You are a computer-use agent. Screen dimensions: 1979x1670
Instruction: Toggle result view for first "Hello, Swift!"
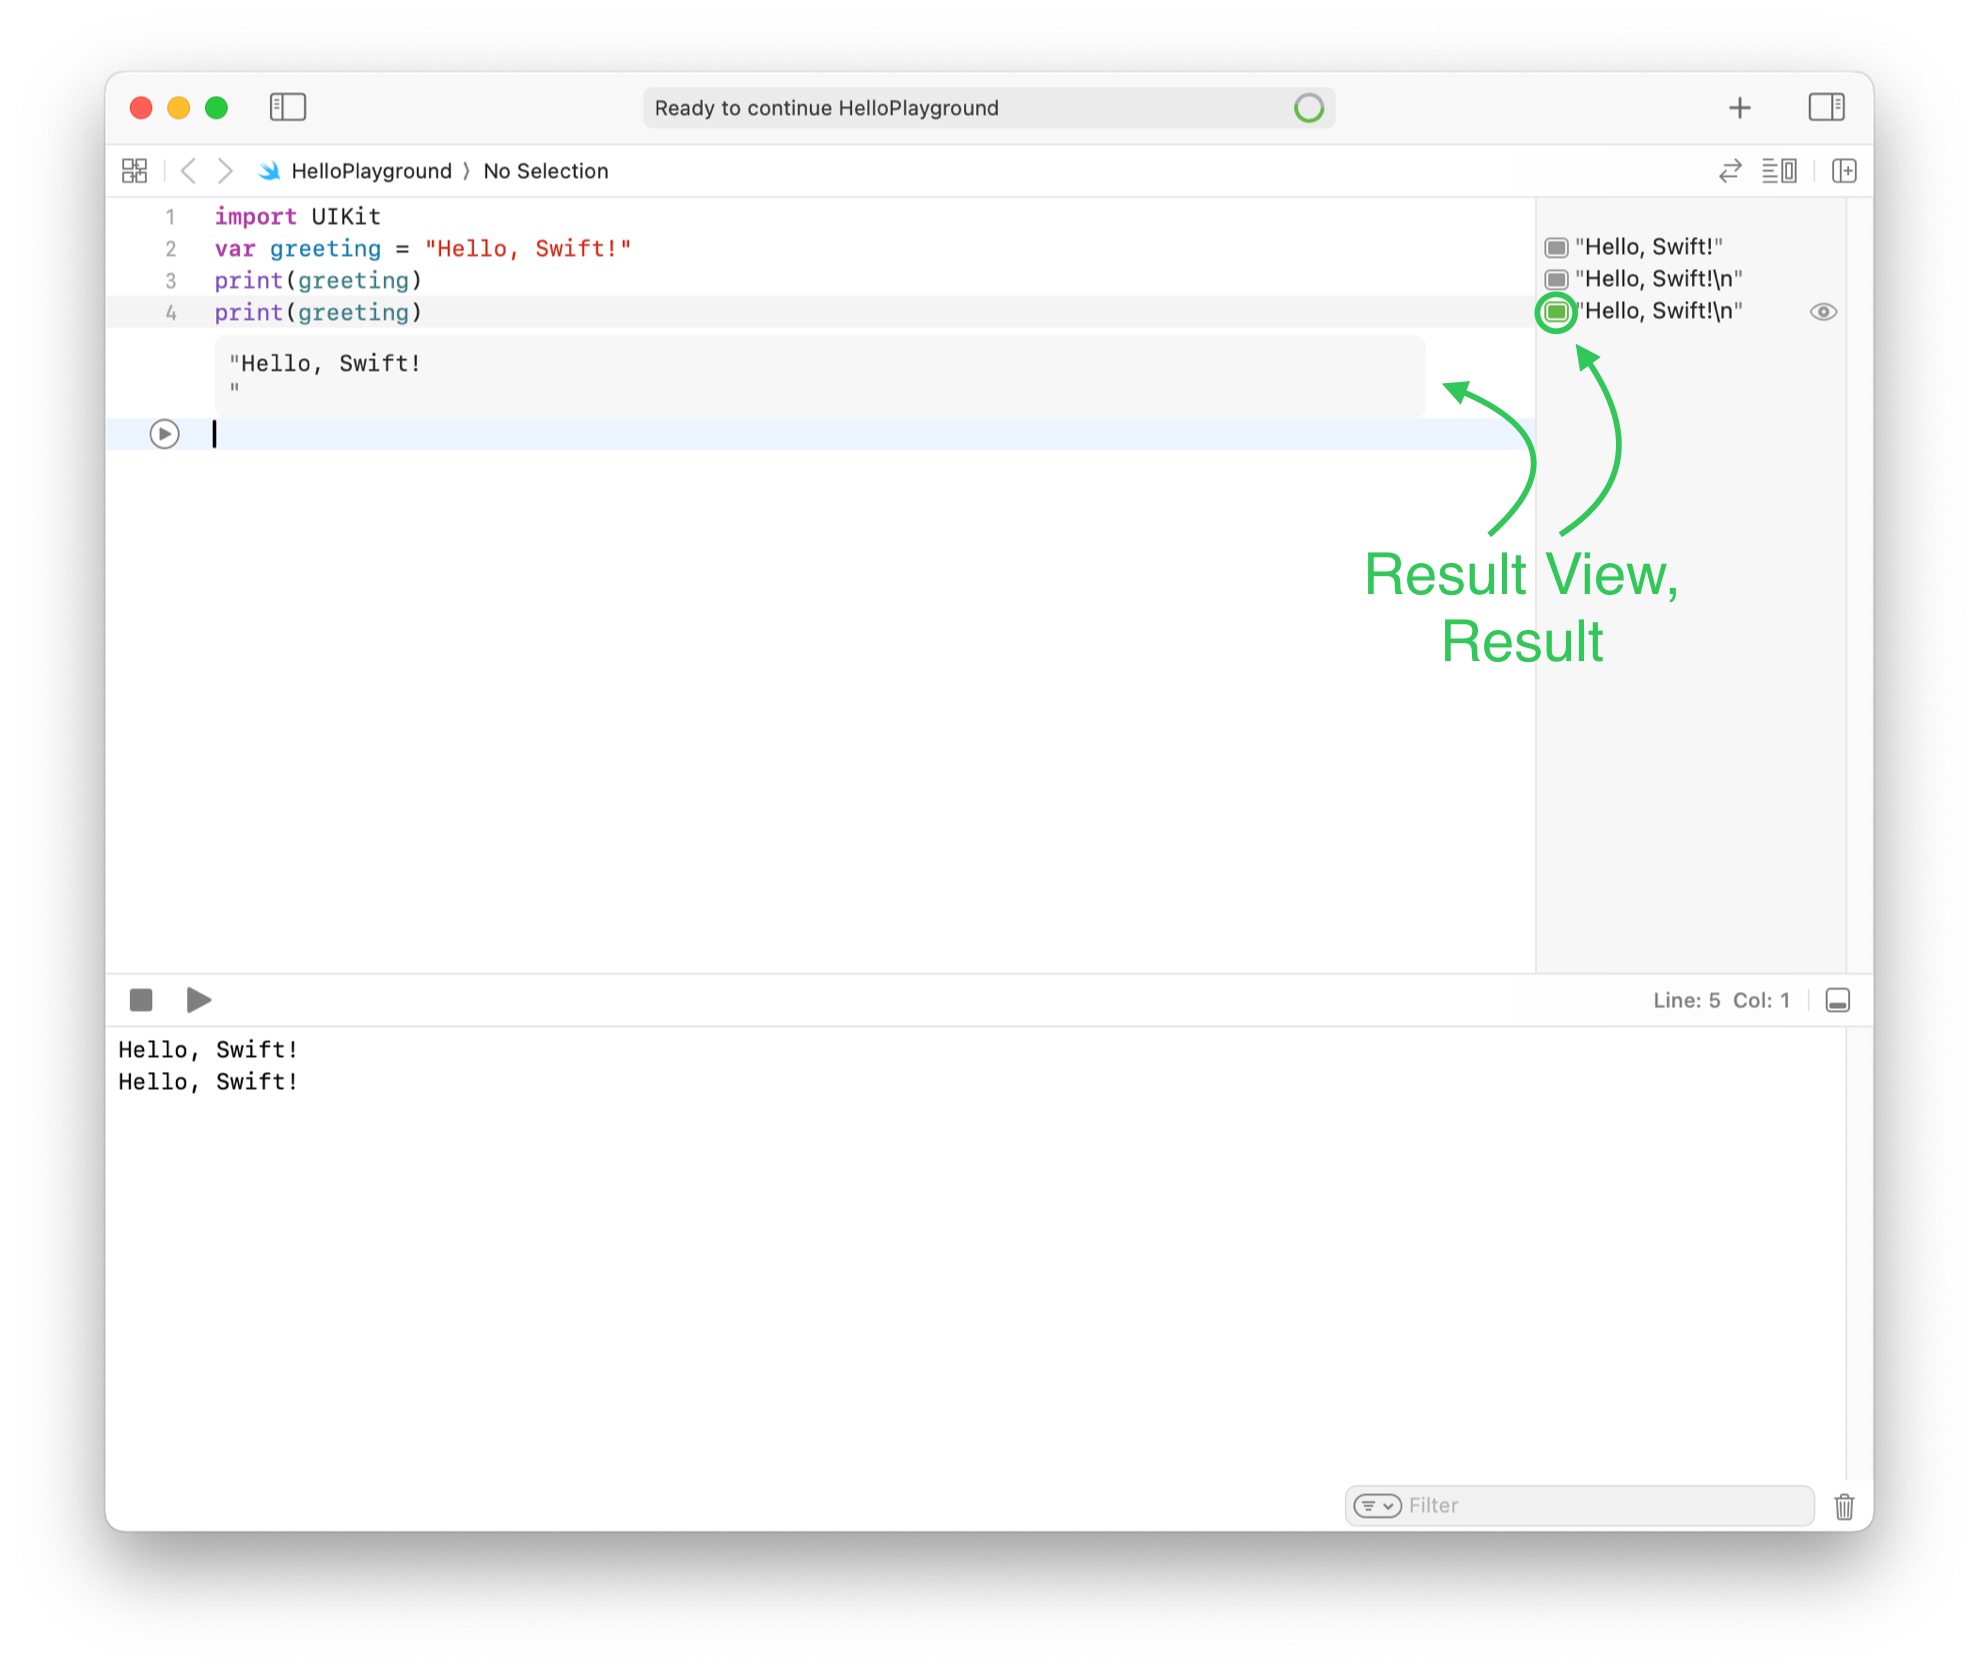coord(1556,247)
